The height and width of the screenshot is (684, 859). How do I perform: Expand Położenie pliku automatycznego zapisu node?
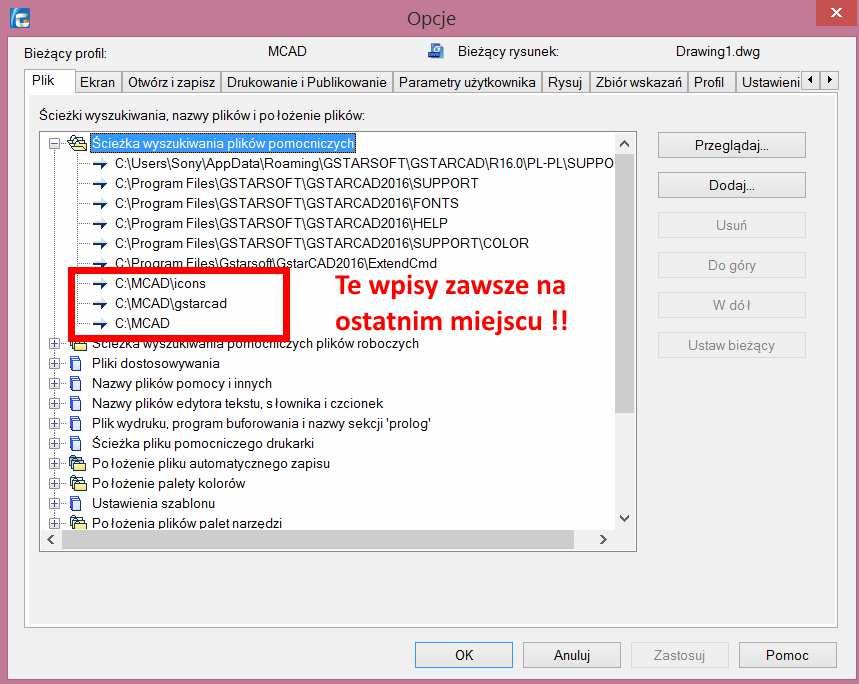pos(54,464)
